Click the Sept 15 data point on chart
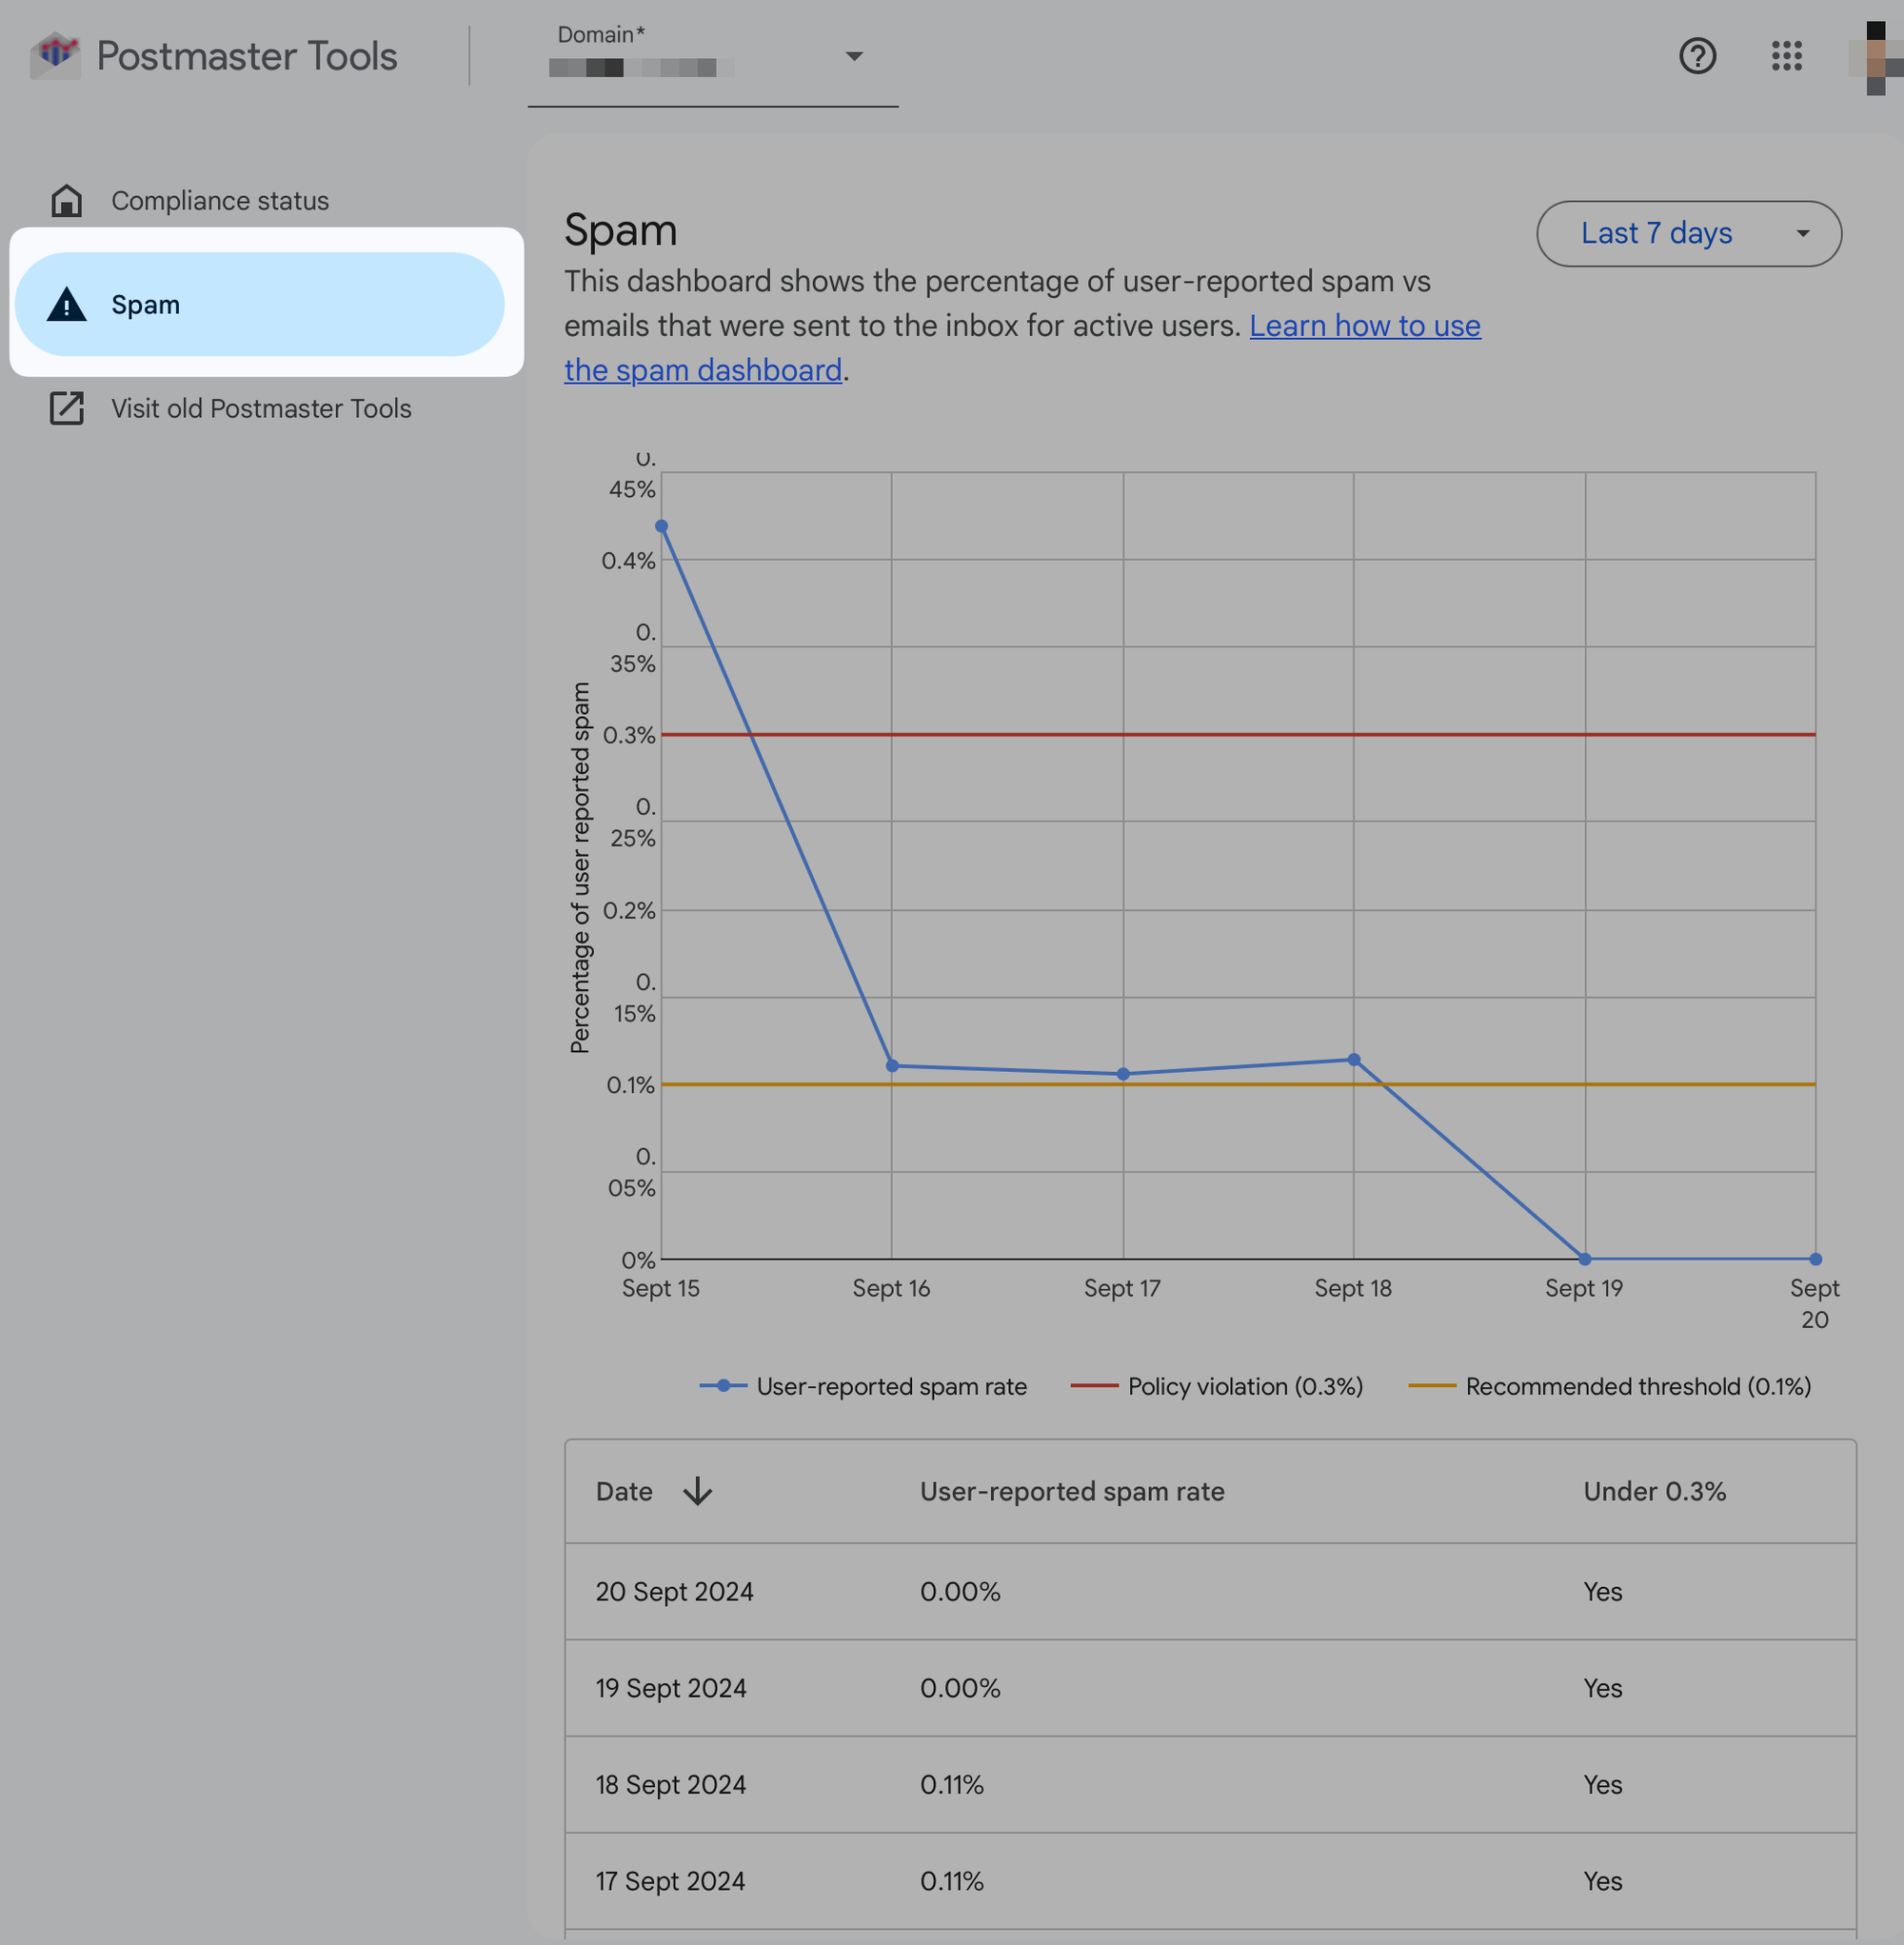This screenshot has height=1945, width=1904. coord(661,526)
